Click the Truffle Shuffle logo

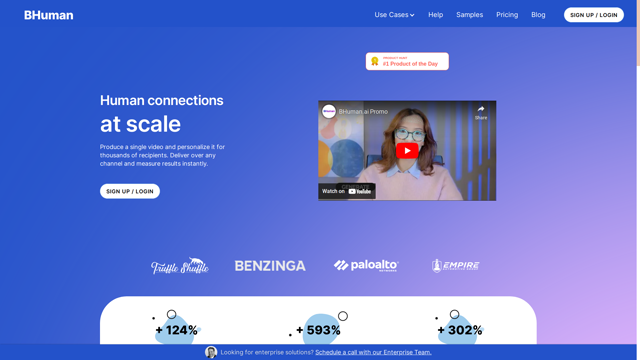(180, 266)
